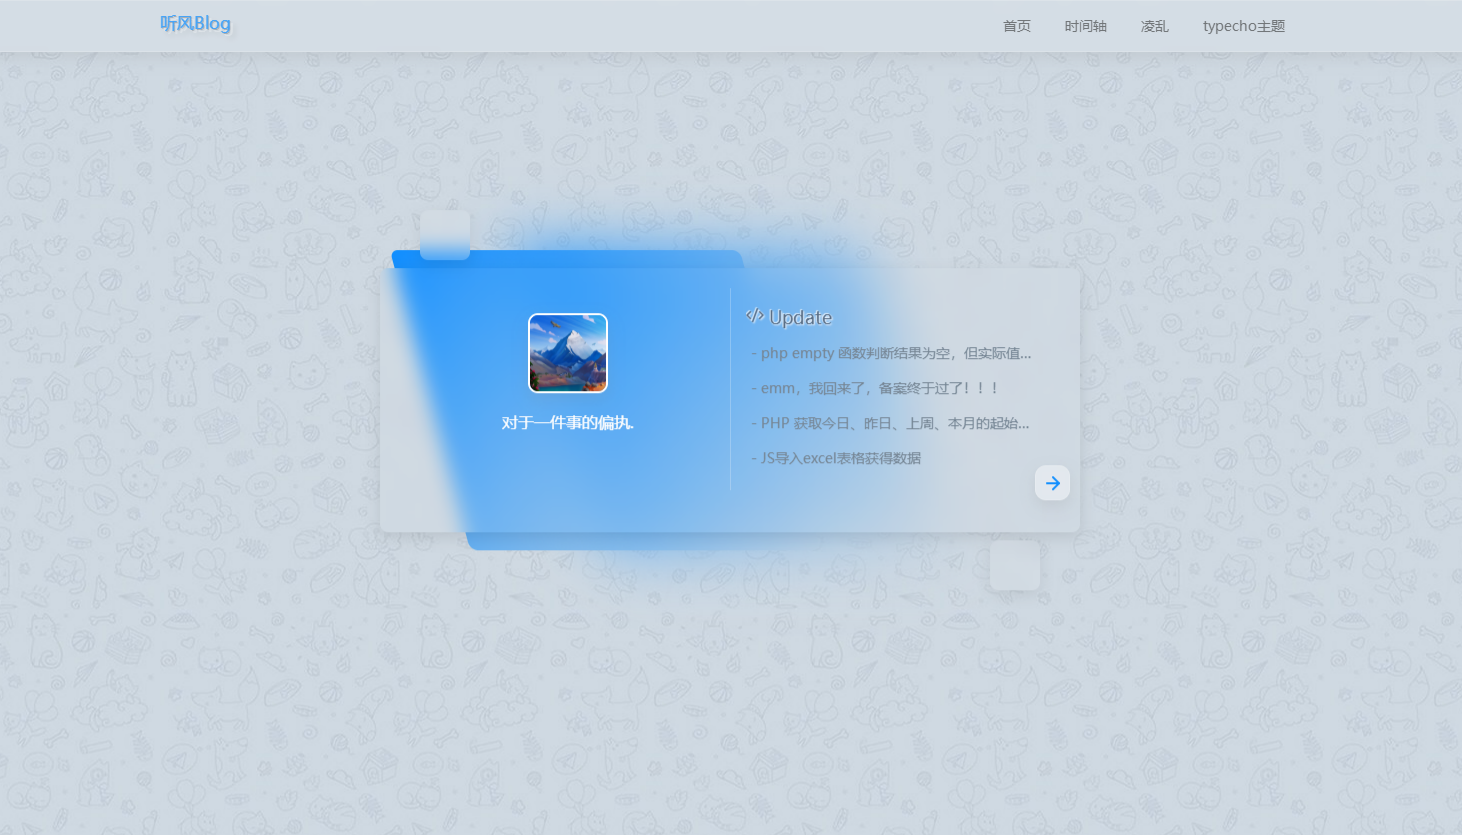
Task: Click the code </> icon beside Update
Action: [754, 315]
